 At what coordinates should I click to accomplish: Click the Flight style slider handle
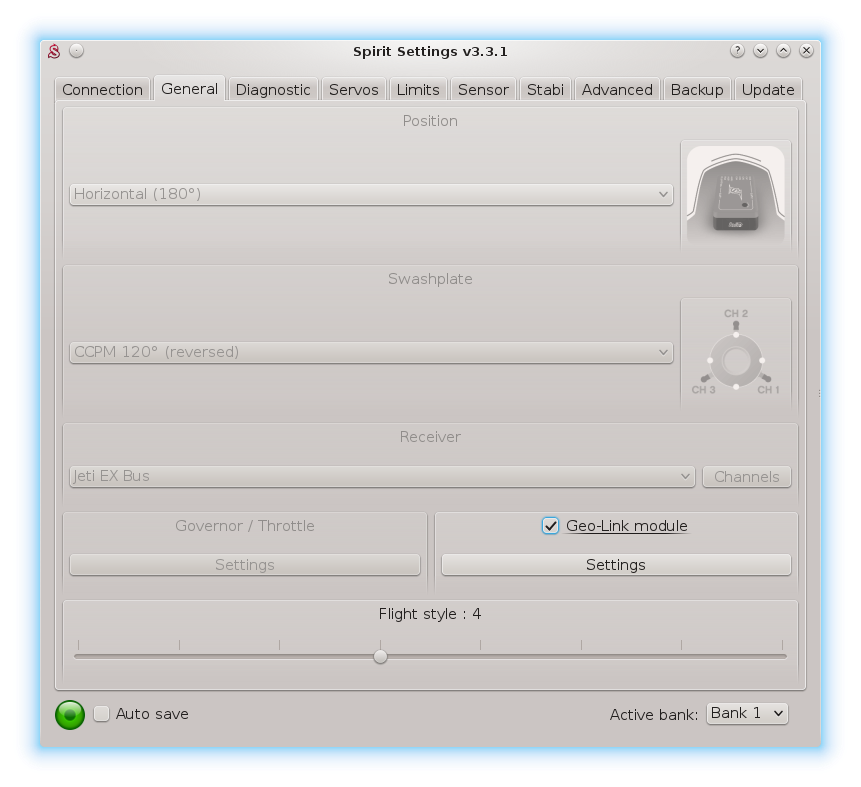[x=380, y=657]
